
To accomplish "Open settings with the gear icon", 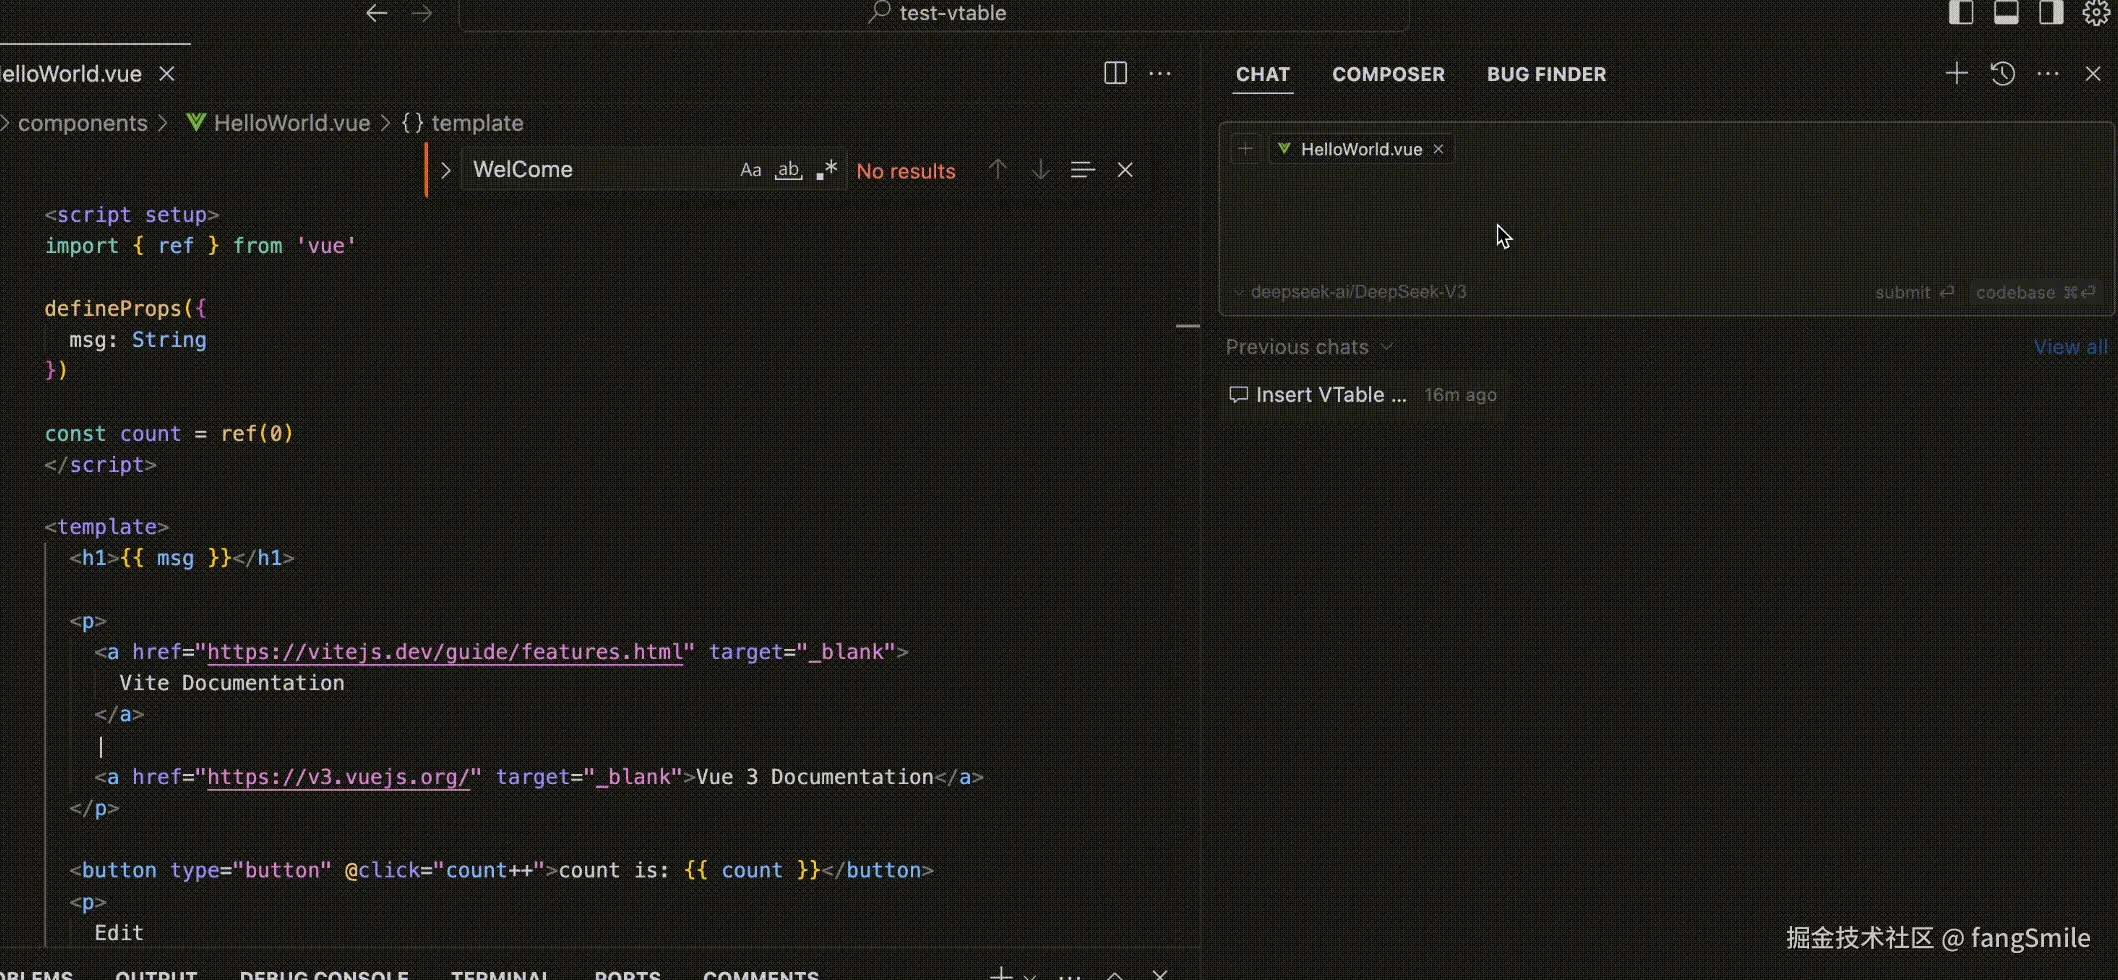I will coord(2096,13).
